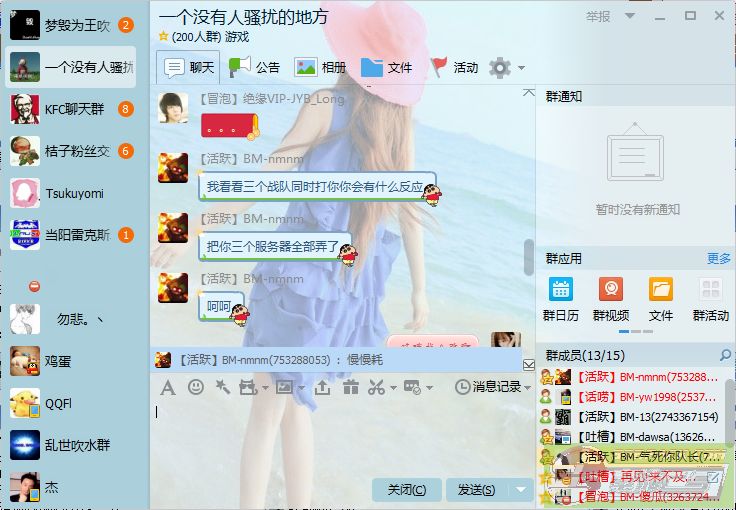Image resolution: width=736 pixels, height=510 pixels.
Task: Open the emoji smiley picker
Action: click(196, 387)
